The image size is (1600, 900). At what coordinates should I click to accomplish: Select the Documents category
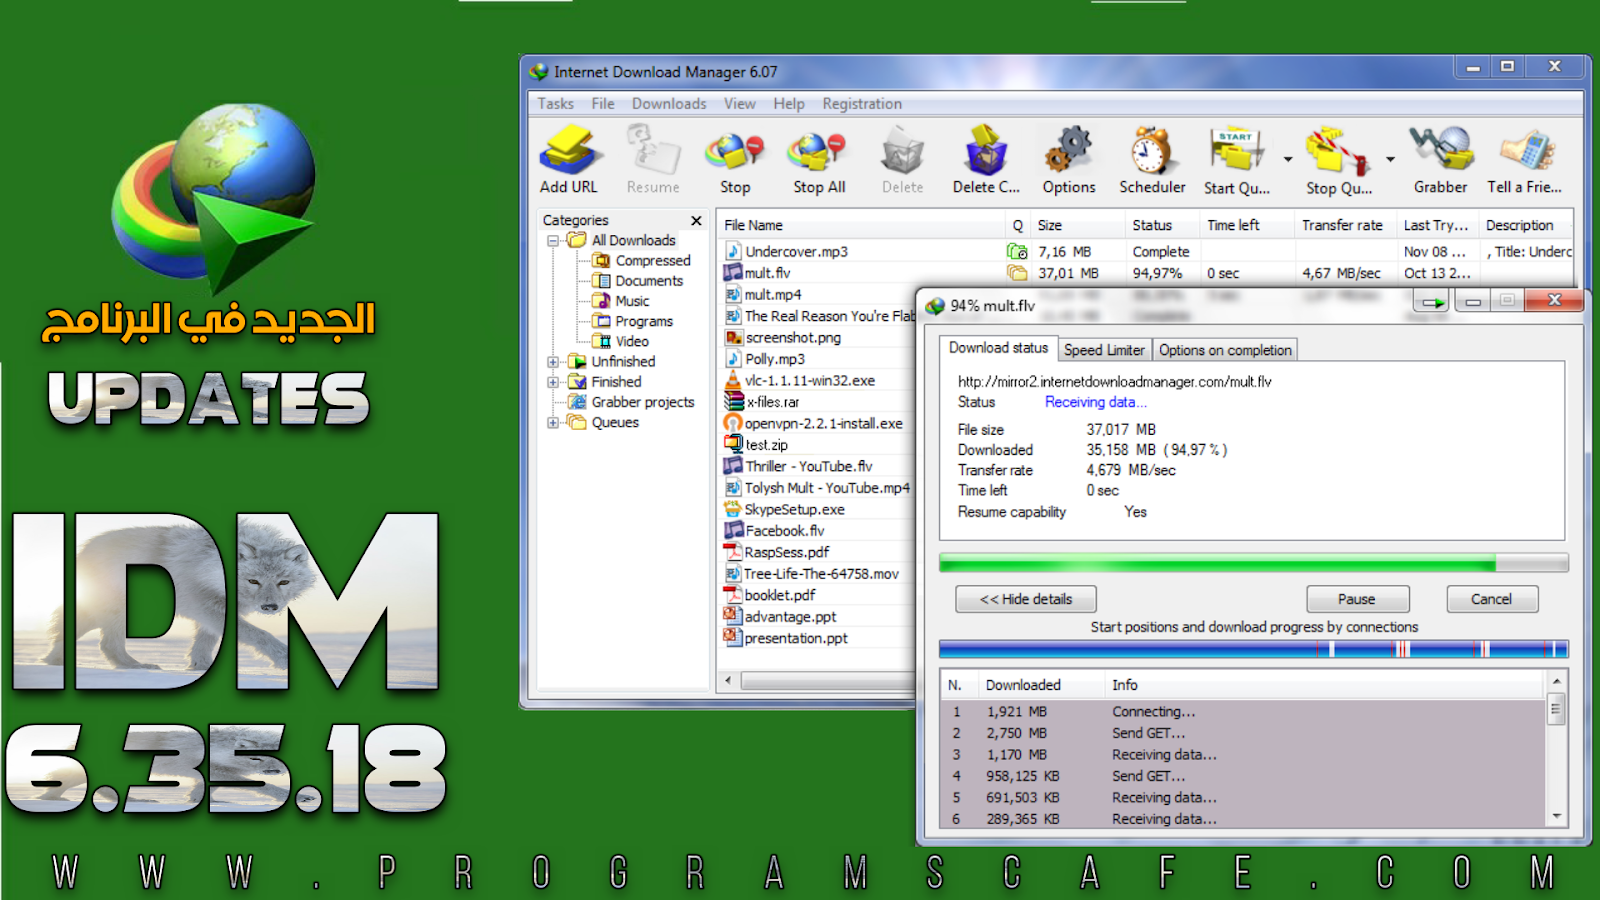[638, 281]
